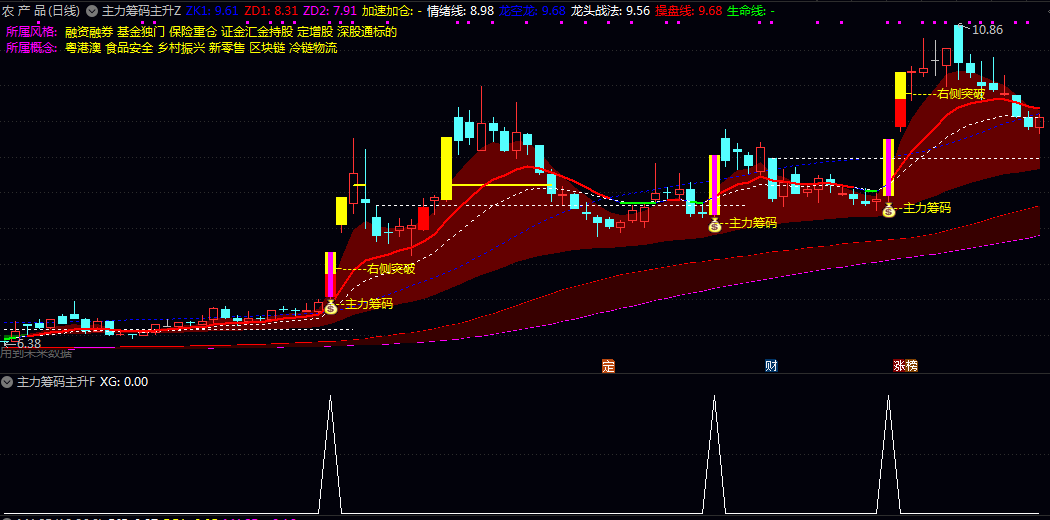Click the rightmost money bag 主力筹码 icon

(x=889, y=211)
